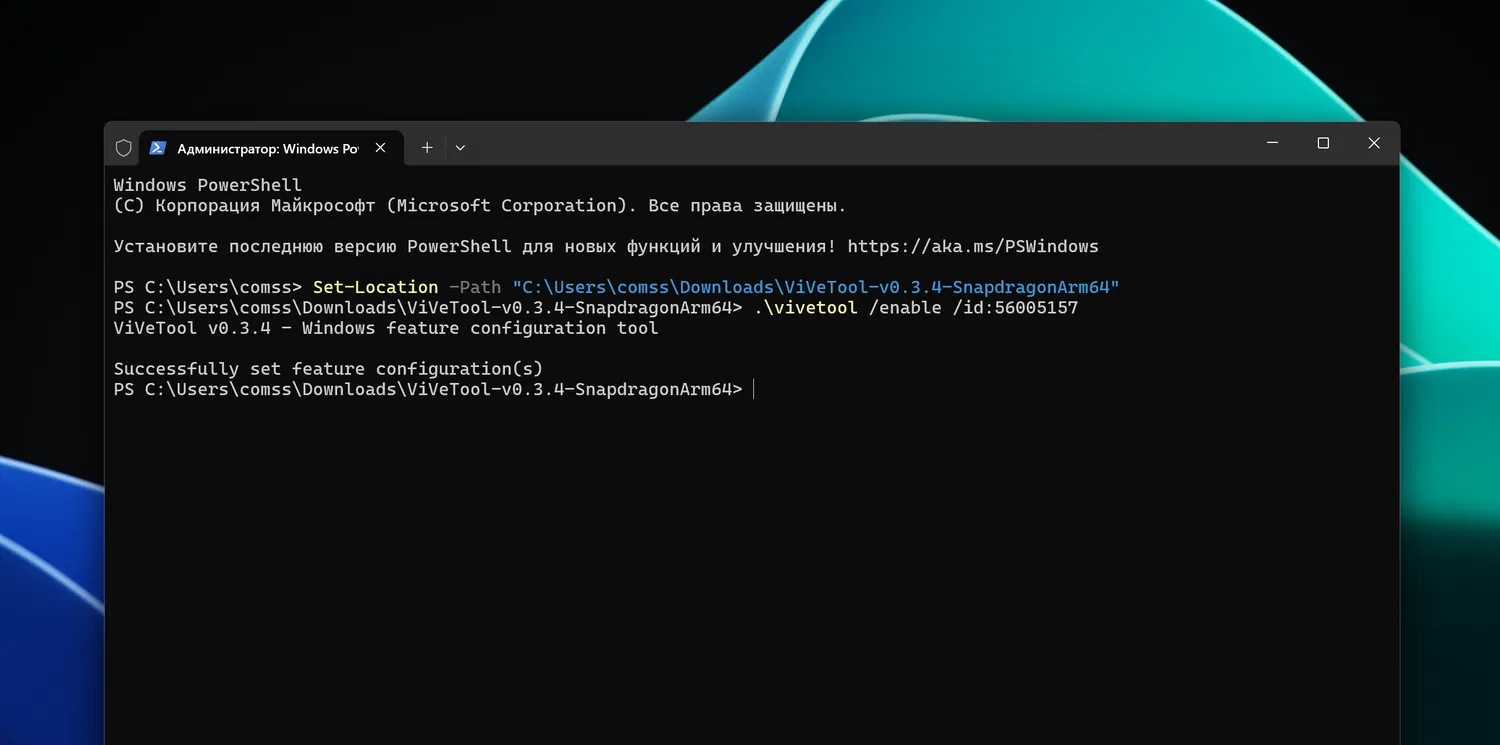
Task: Click the desktop wallpaper above the window
Action: coord(400,60)
